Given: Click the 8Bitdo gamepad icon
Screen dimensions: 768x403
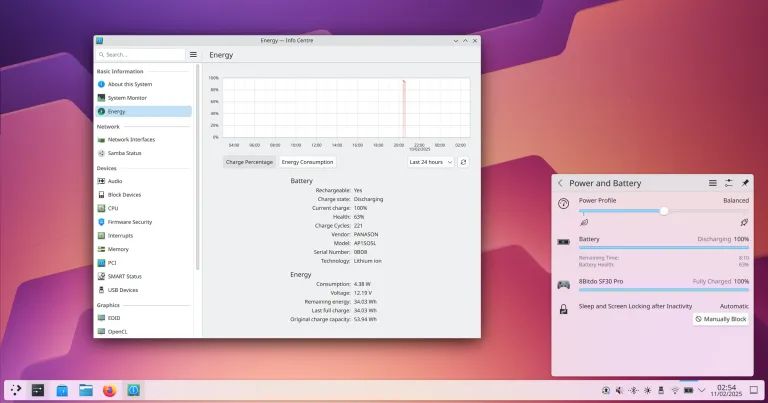Looking at the screenshot, I should click(x=564, y=284).
